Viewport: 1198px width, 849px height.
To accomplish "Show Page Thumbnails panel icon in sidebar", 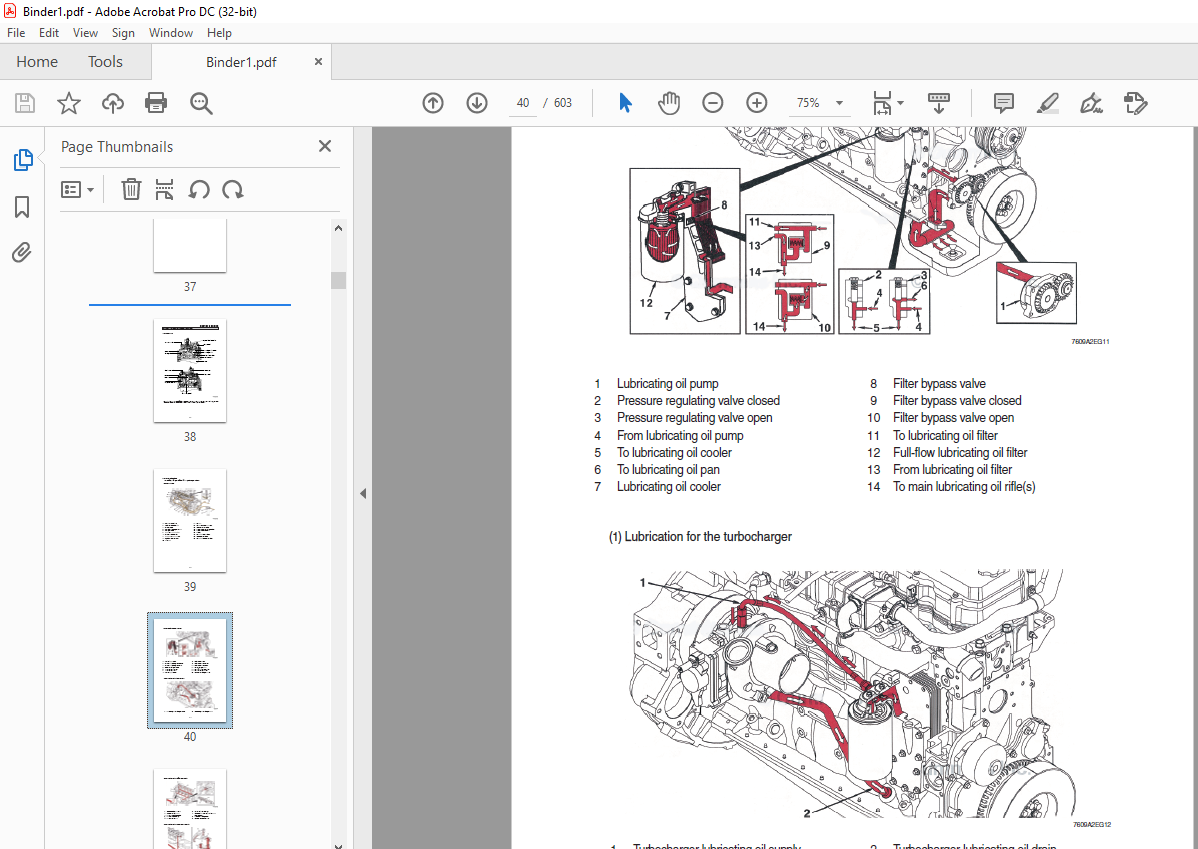I will click(23, 160).
